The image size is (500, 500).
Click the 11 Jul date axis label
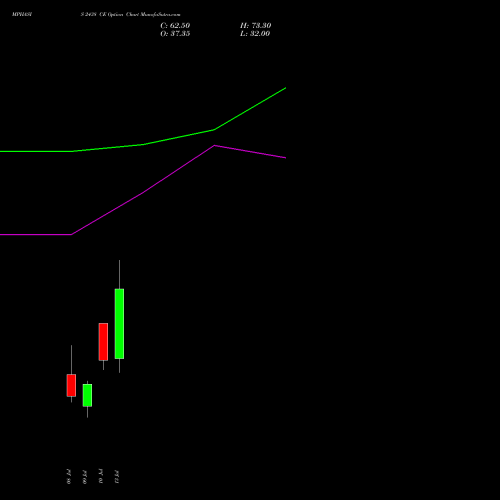coord(117,477)
